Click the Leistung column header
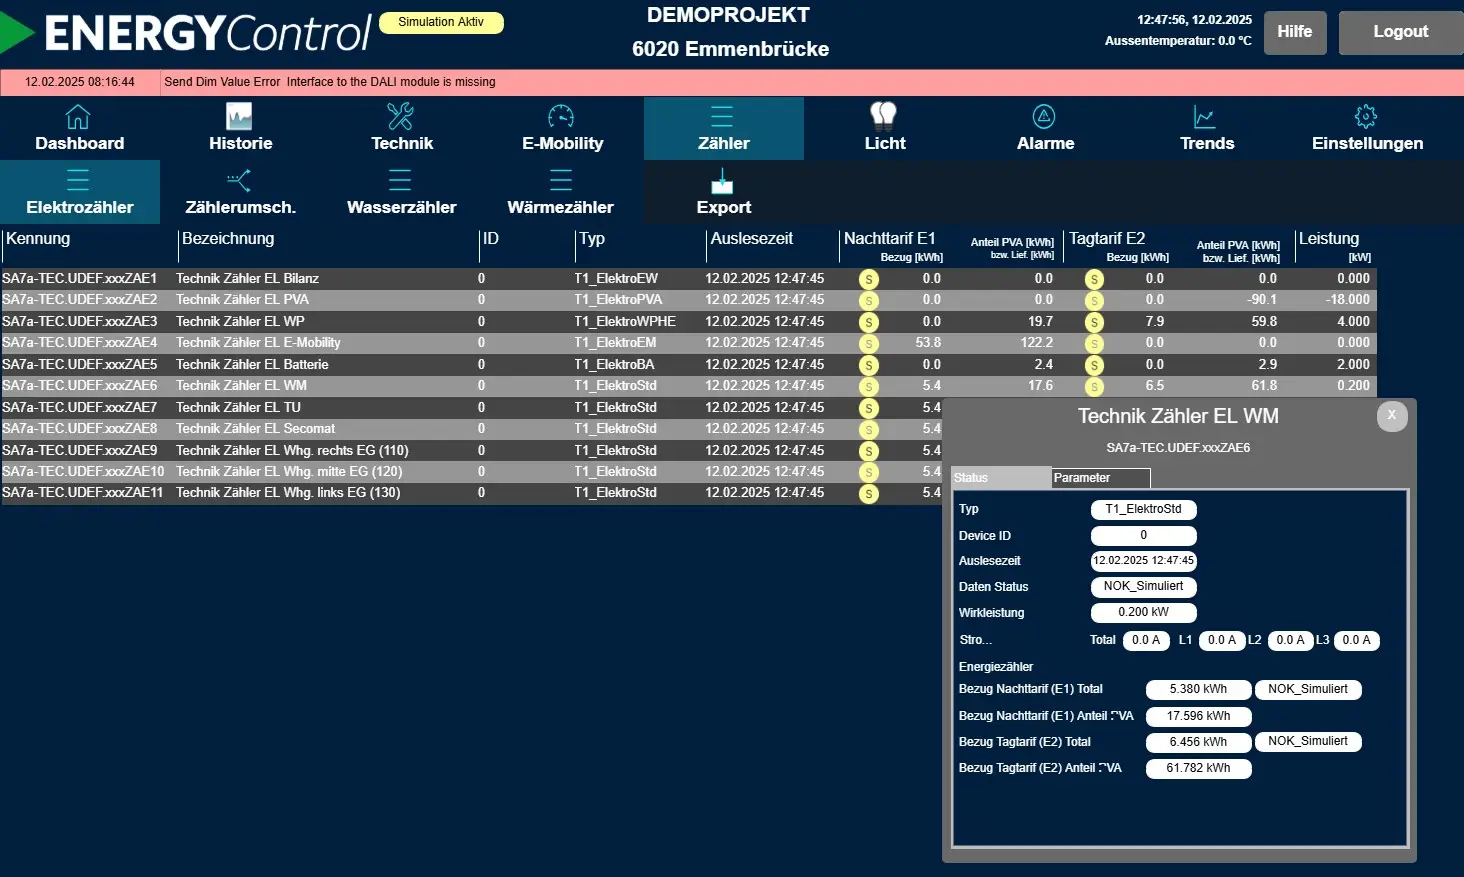This screenshot has width=1464, height=877. pyautogui.click(x=1329, y=239)
